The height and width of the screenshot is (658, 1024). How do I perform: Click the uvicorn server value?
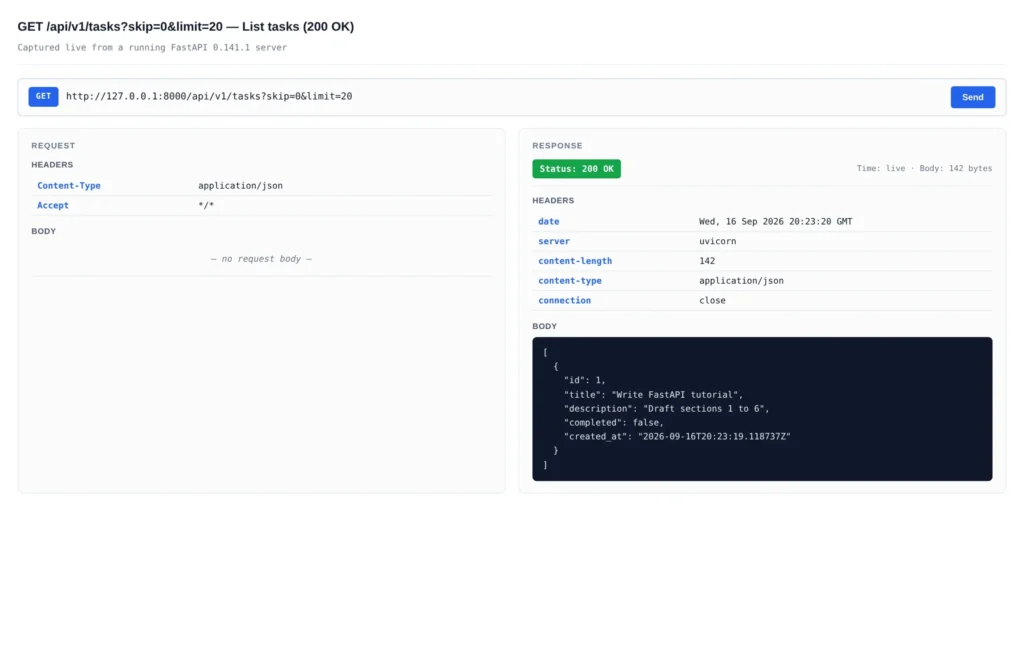[717, 241]
